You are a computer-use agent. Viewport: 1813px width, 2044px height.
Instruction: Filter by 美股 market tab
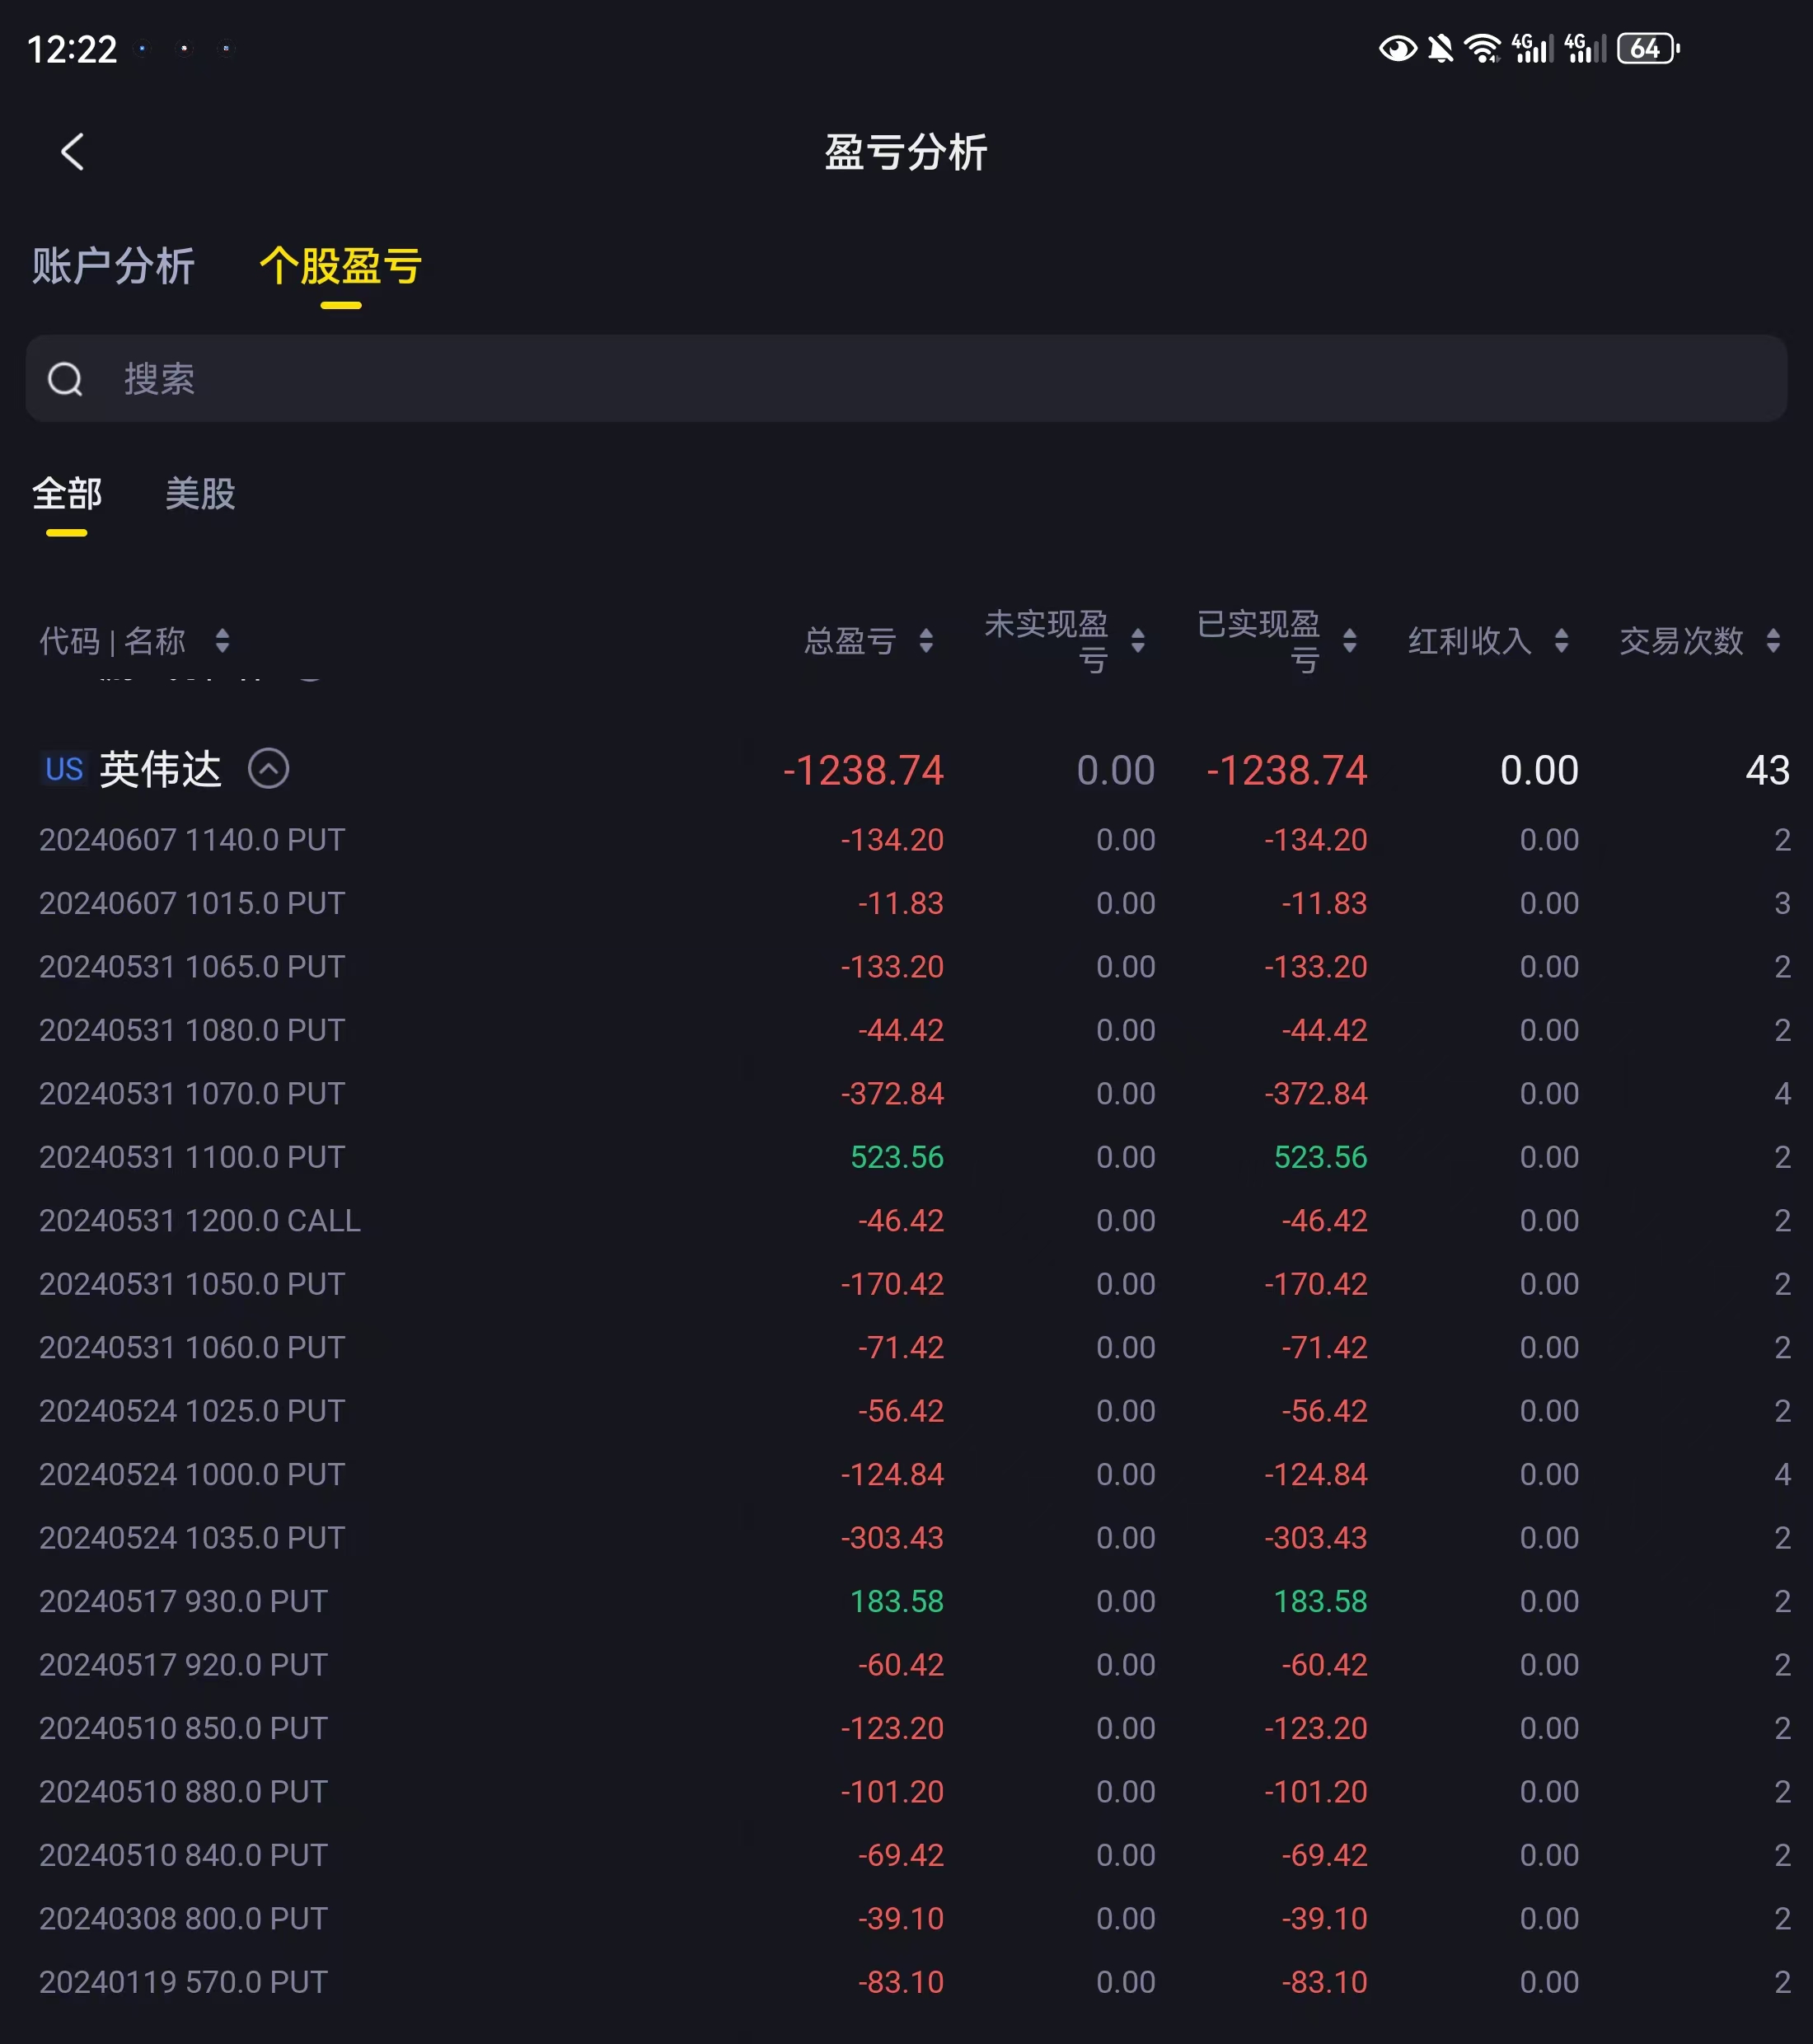(x=200, y=494)
